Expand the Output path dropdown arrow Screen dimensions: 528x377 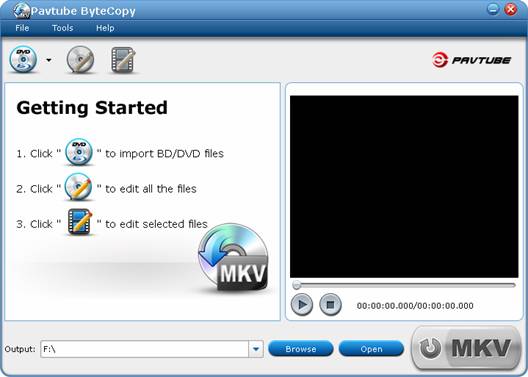click(256, 349)
